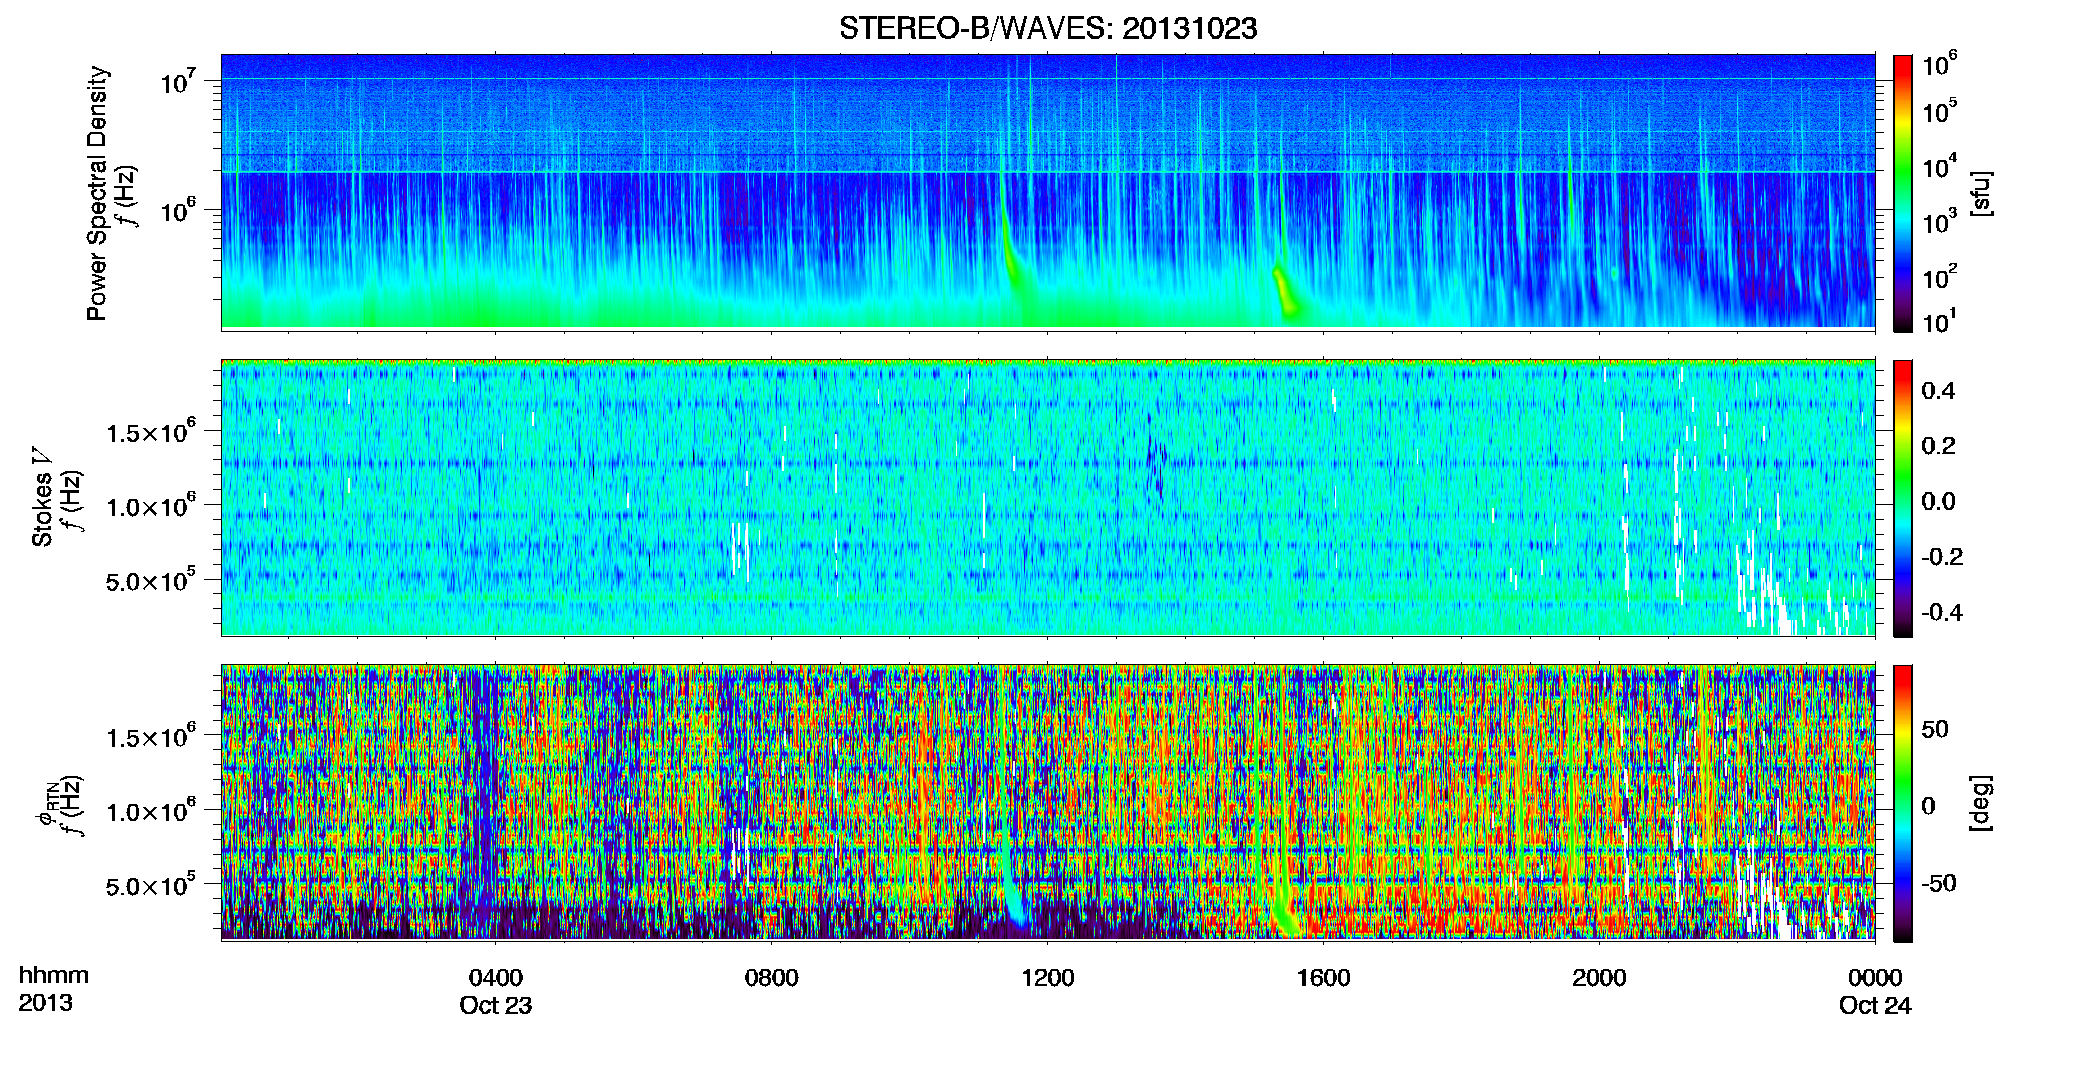This screenshot has height=1080, width=2096.
Task: Click the [sfu] unit label
Action: [x=1981, y=193]
